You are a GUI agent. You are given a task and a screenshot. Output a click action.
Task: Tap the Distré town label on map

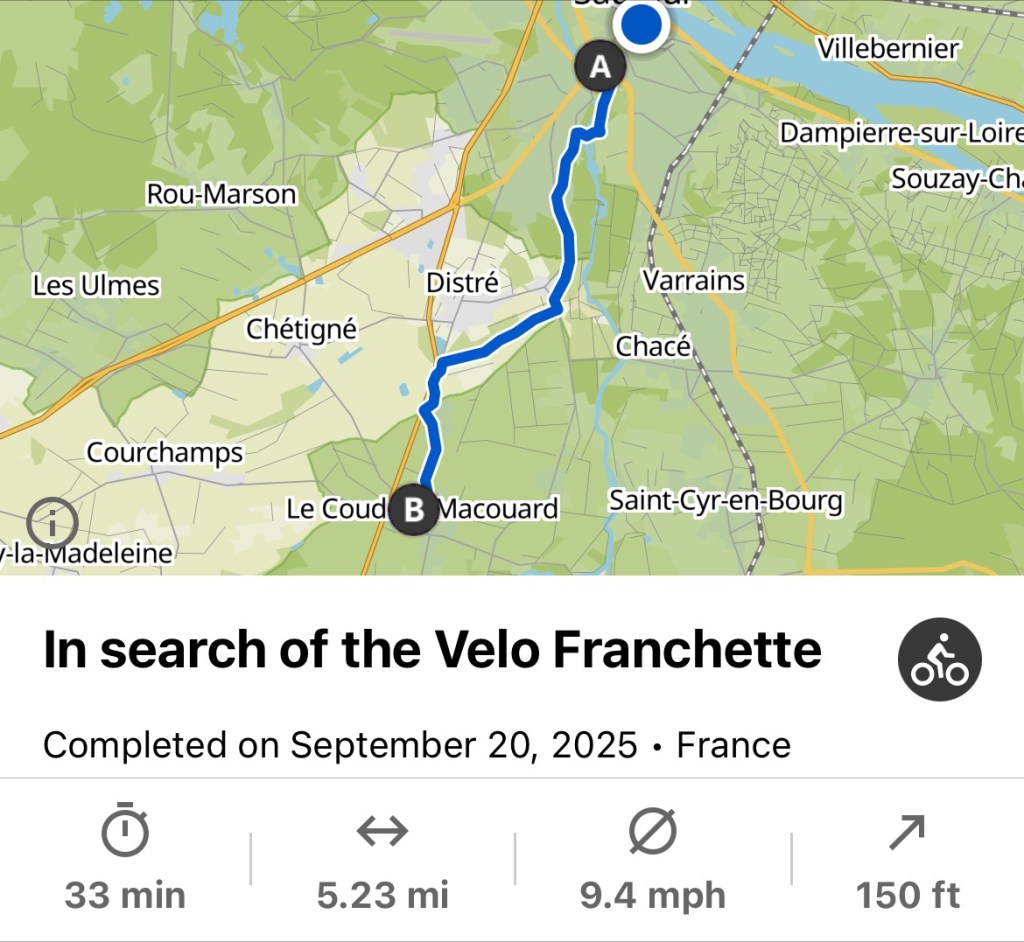[x=462, y=283]
